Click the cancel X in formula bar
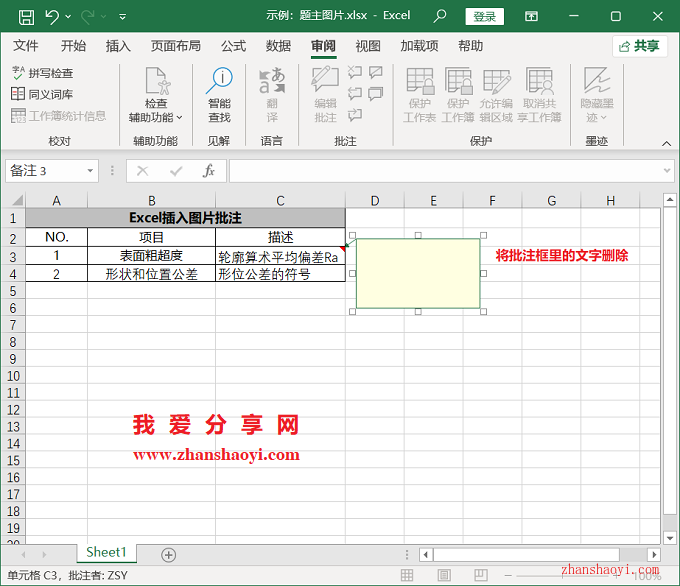 click(x=143, y=171)
